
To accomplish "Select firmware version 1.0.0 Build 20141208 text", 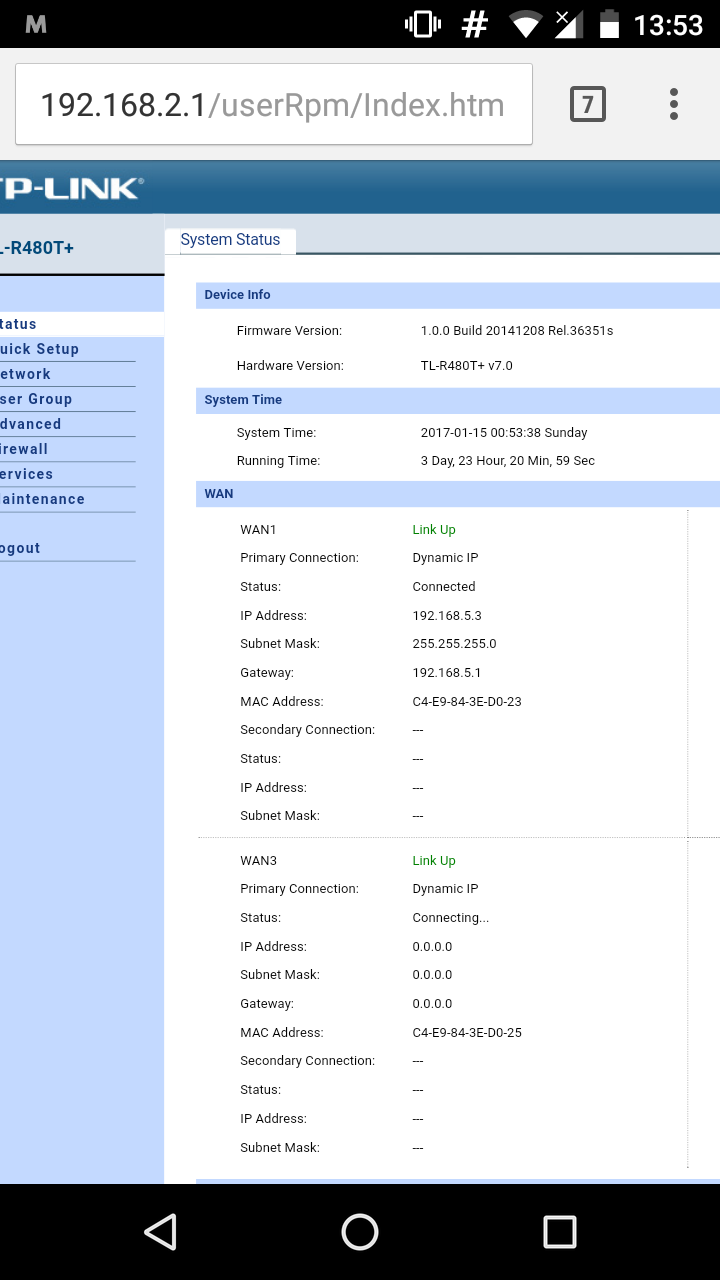I will tap(517, 331).
